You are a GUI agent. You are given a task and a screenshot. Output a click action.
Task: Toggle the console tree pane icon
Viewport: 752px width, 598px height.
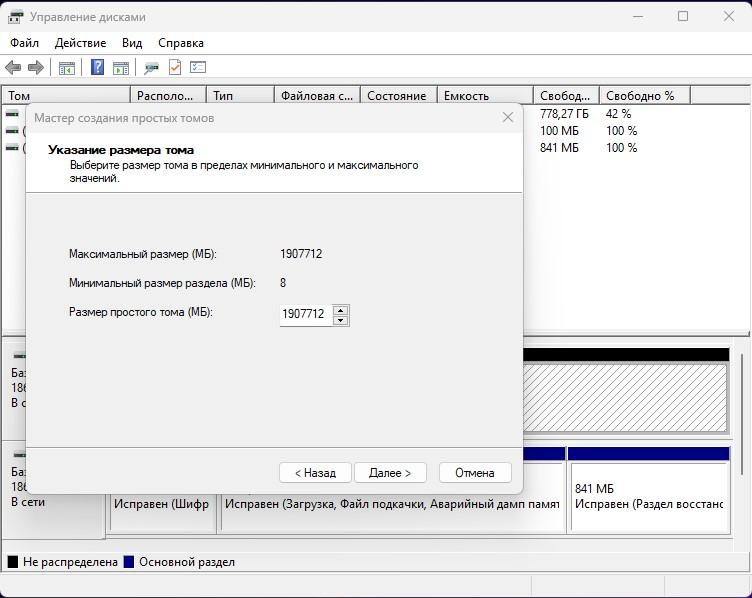coord(67,68)
